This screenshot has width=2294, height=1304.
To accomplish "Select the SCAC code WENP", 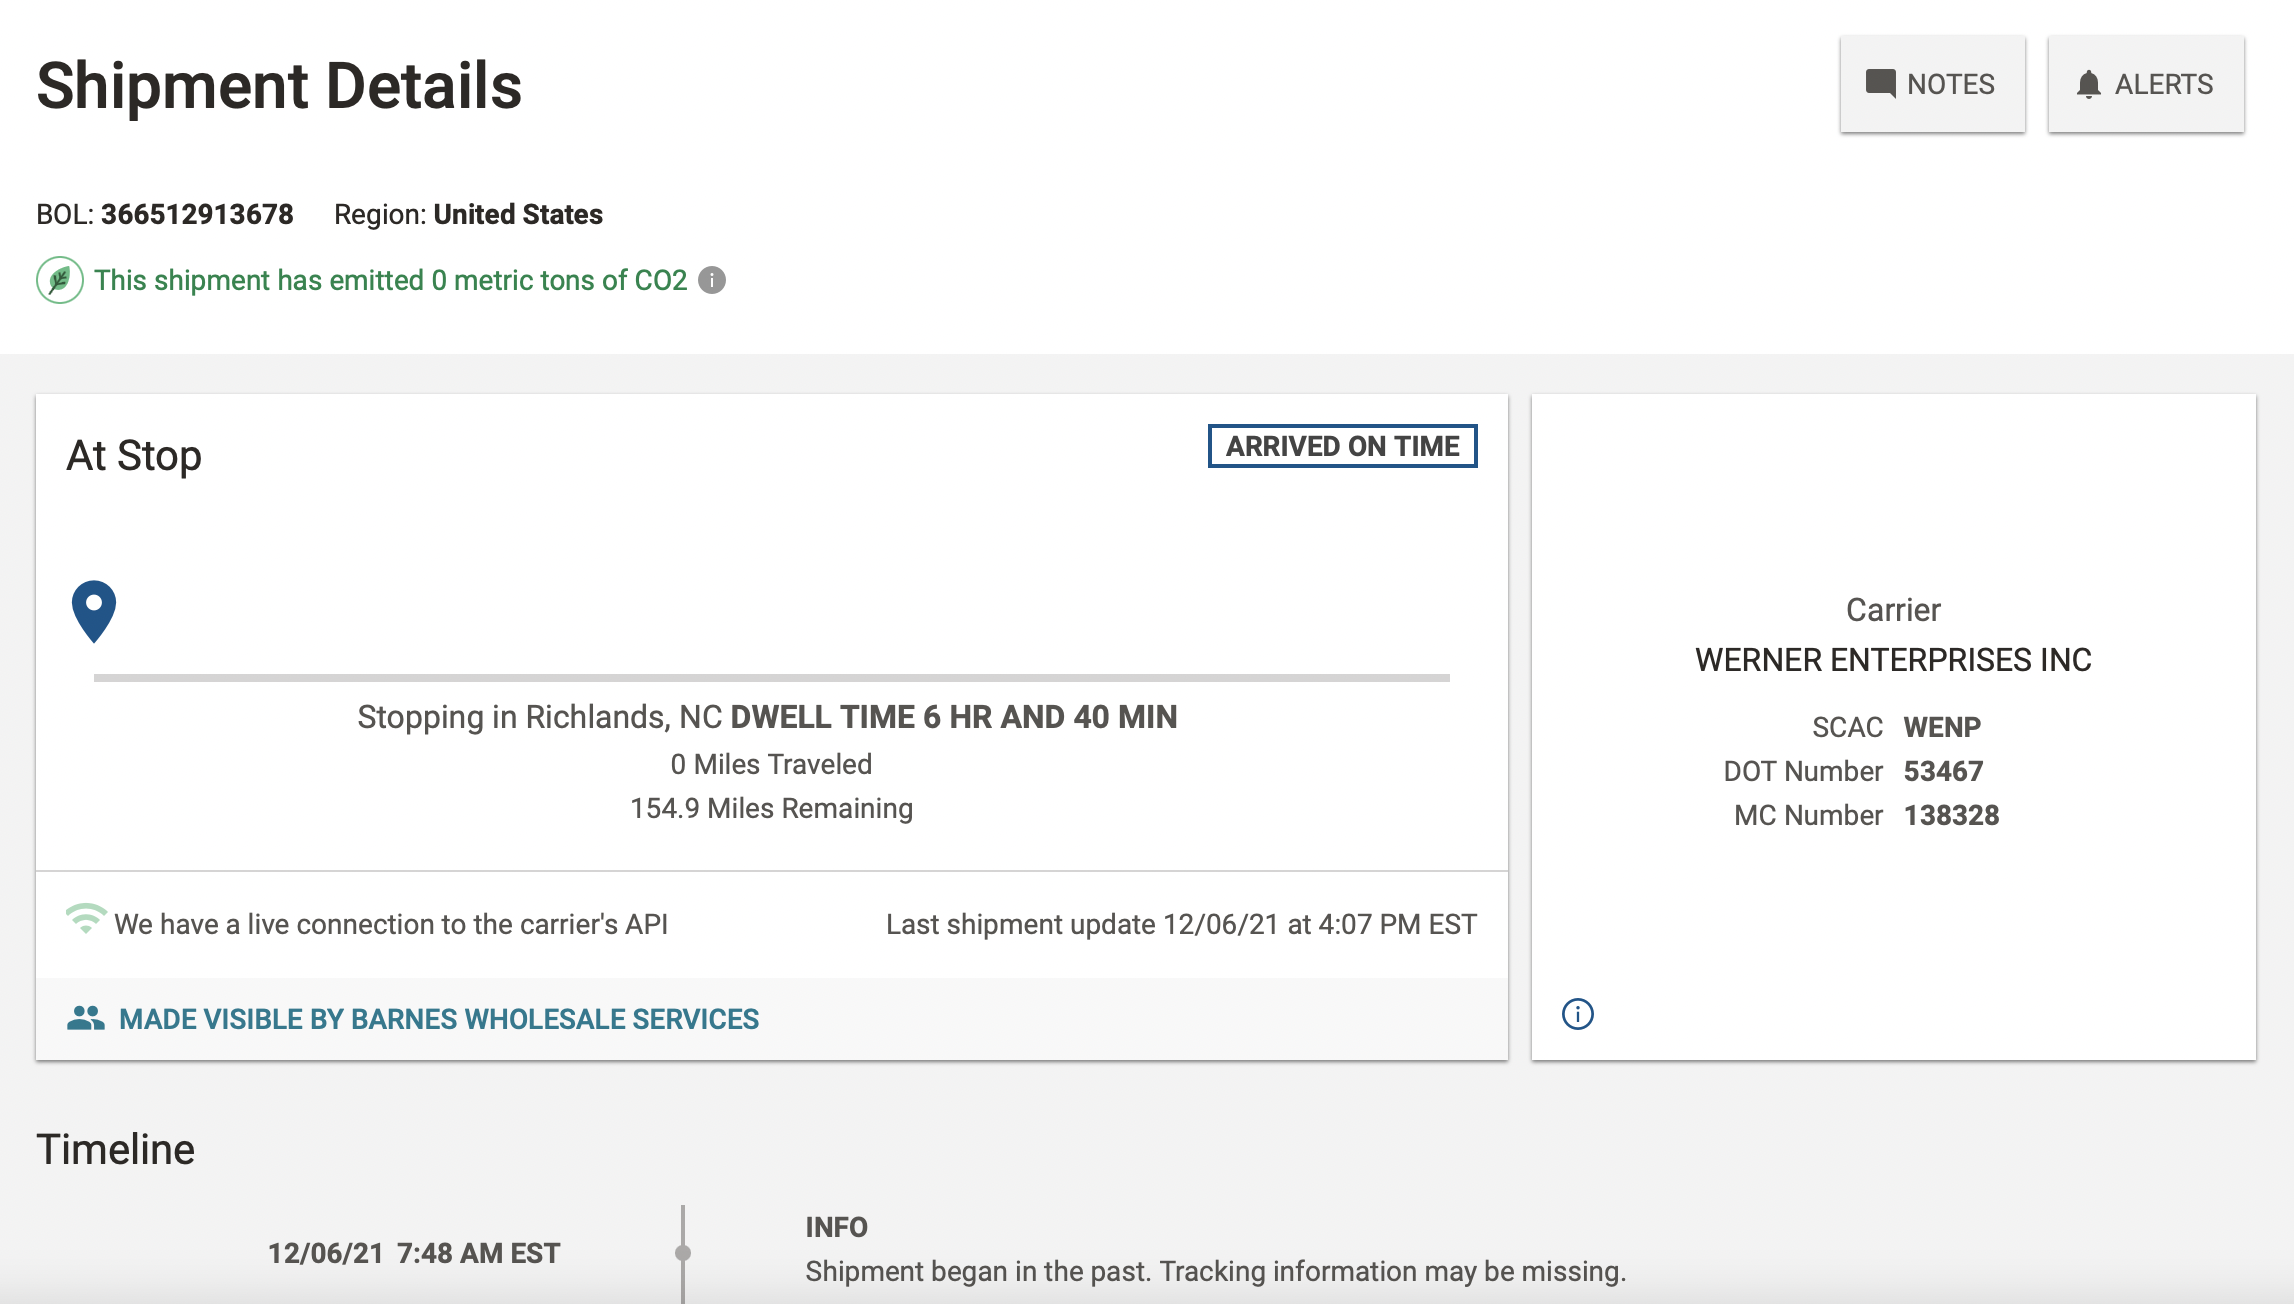I will [x=1942, y=727].
